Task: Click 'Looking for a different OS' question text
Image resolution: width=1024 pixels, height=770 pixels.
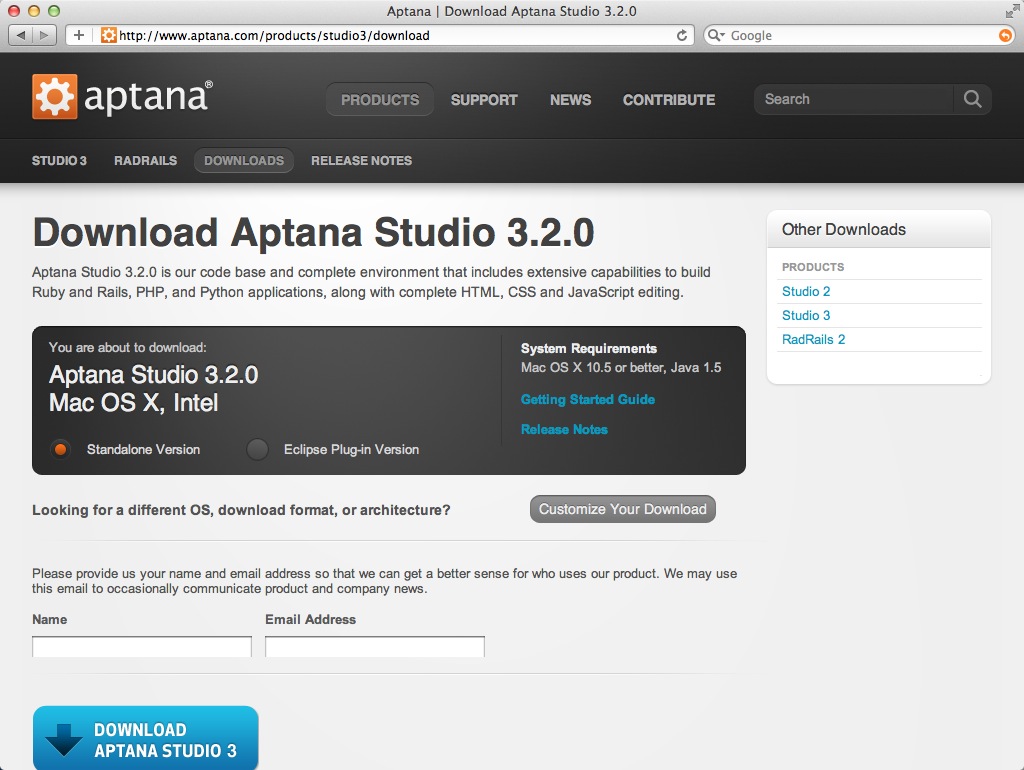Action: point(241,510)
